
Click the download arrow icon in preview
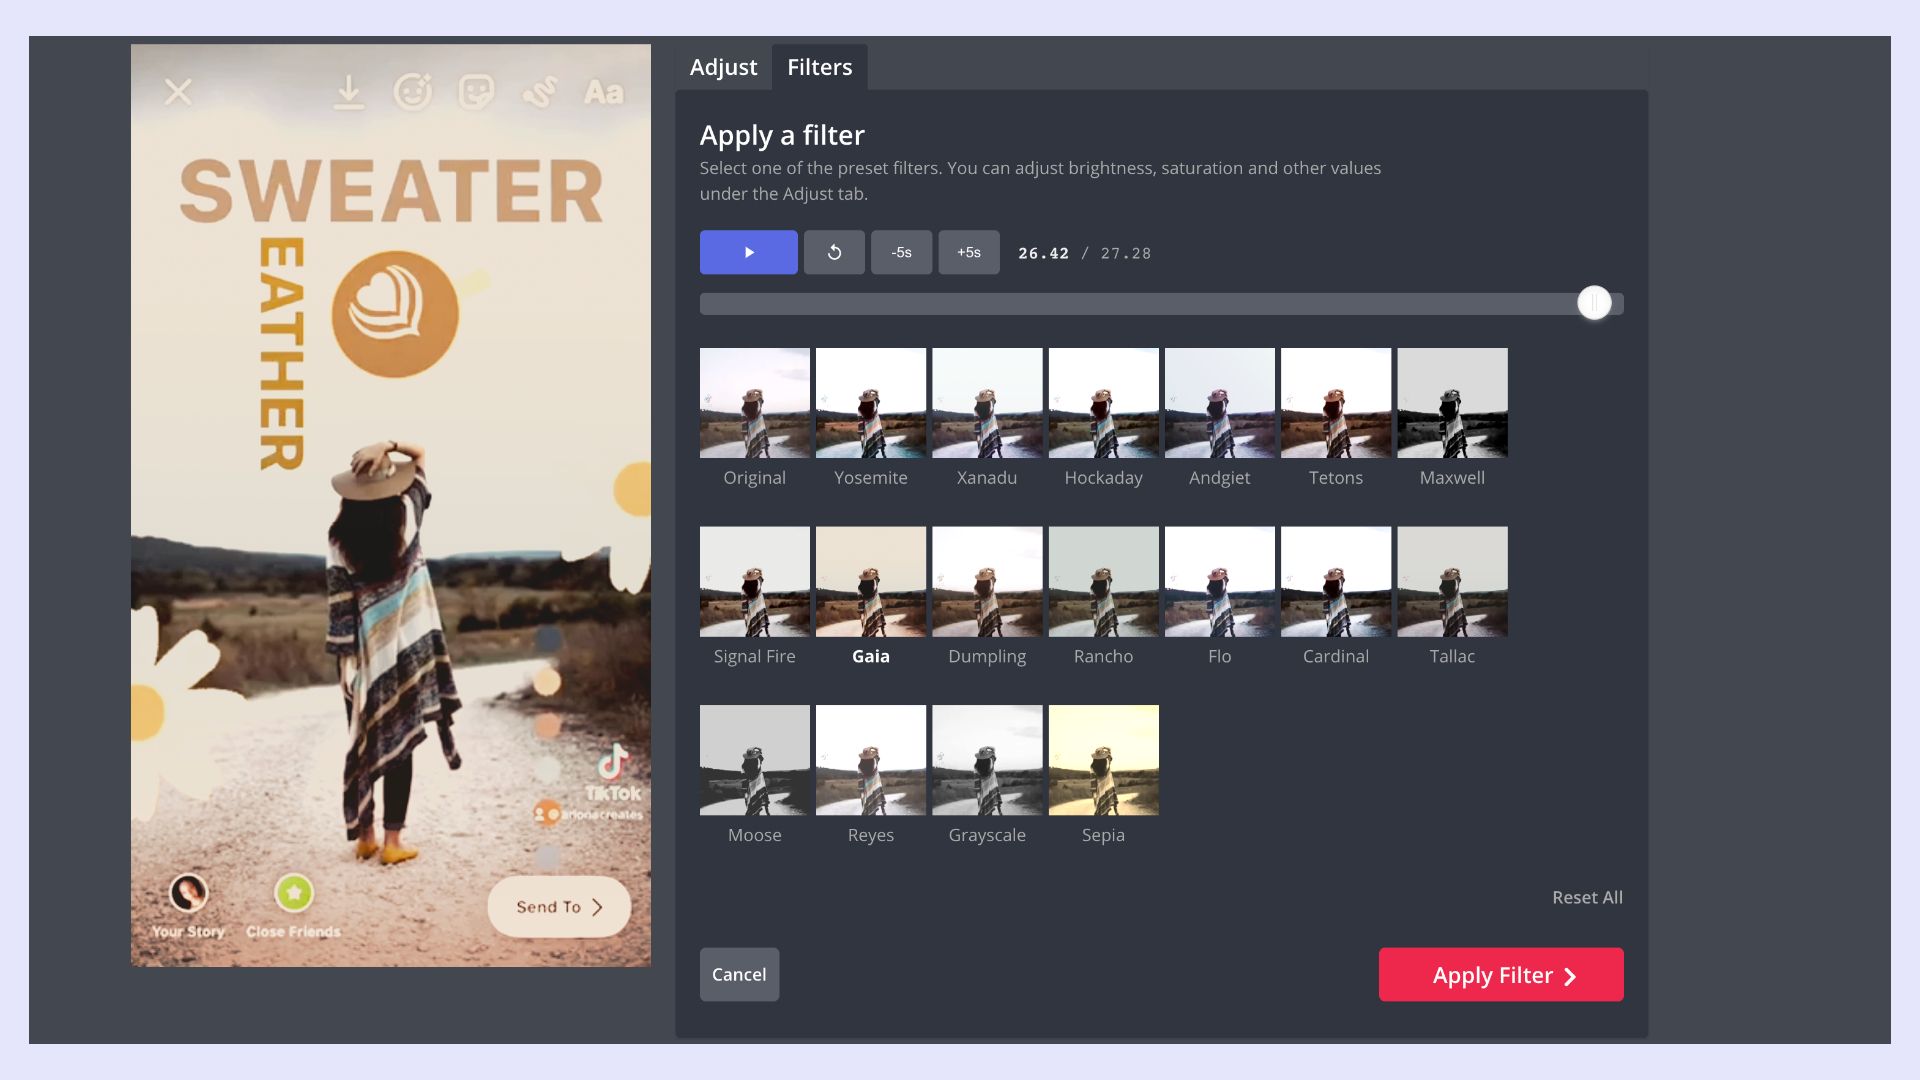(x=348, y=92)
